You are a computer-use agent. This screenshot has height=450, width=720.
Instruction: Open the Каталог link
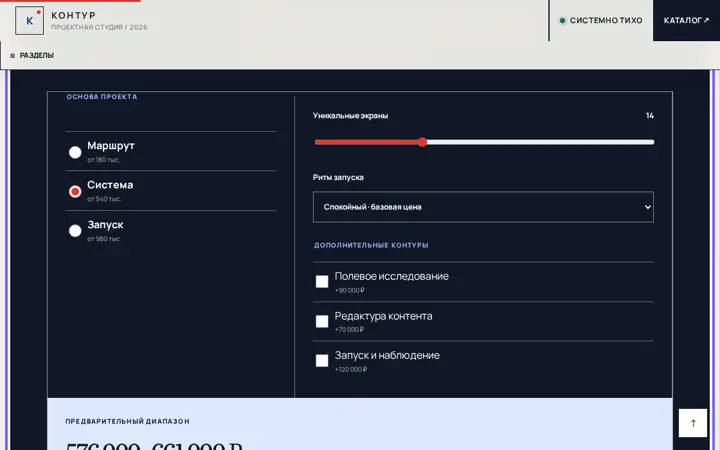tap(686, 21)
